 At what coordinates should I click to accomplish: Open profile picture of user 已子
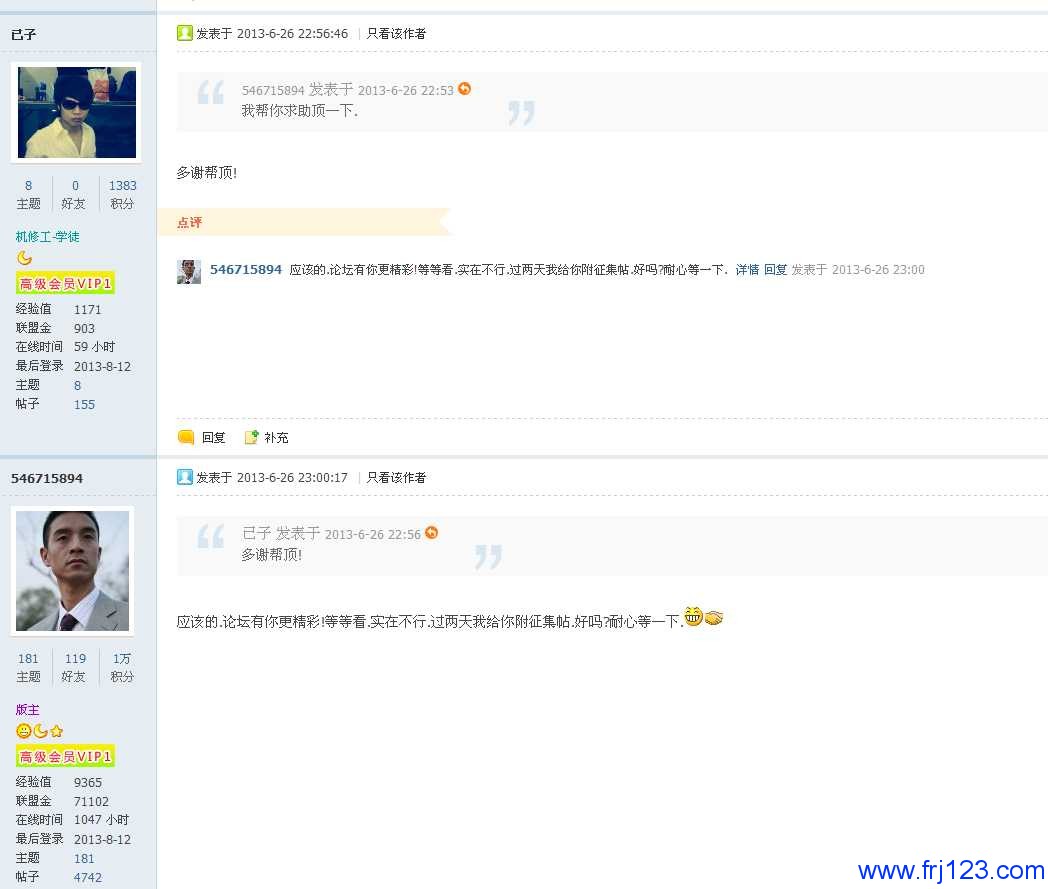pyautogui.click(x=76, y=112)
